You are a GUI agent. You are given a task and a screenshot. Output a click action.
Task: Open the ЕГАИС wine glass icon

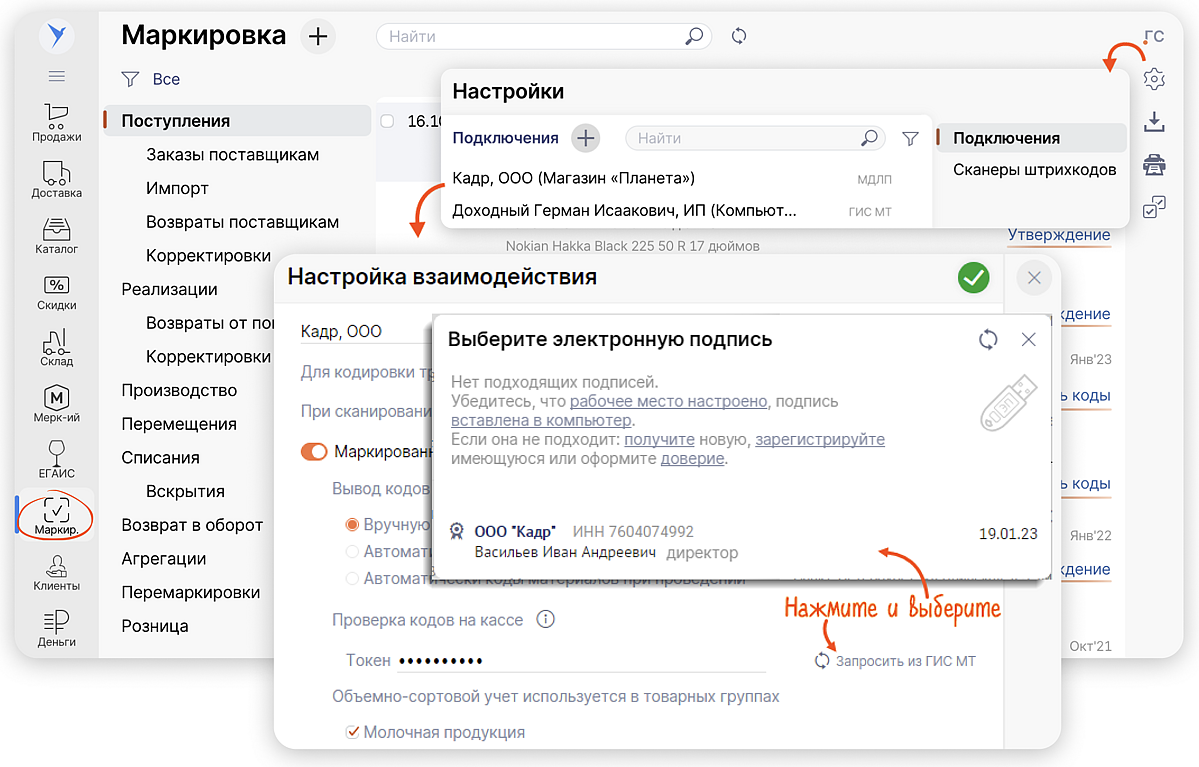coord(57,459)
